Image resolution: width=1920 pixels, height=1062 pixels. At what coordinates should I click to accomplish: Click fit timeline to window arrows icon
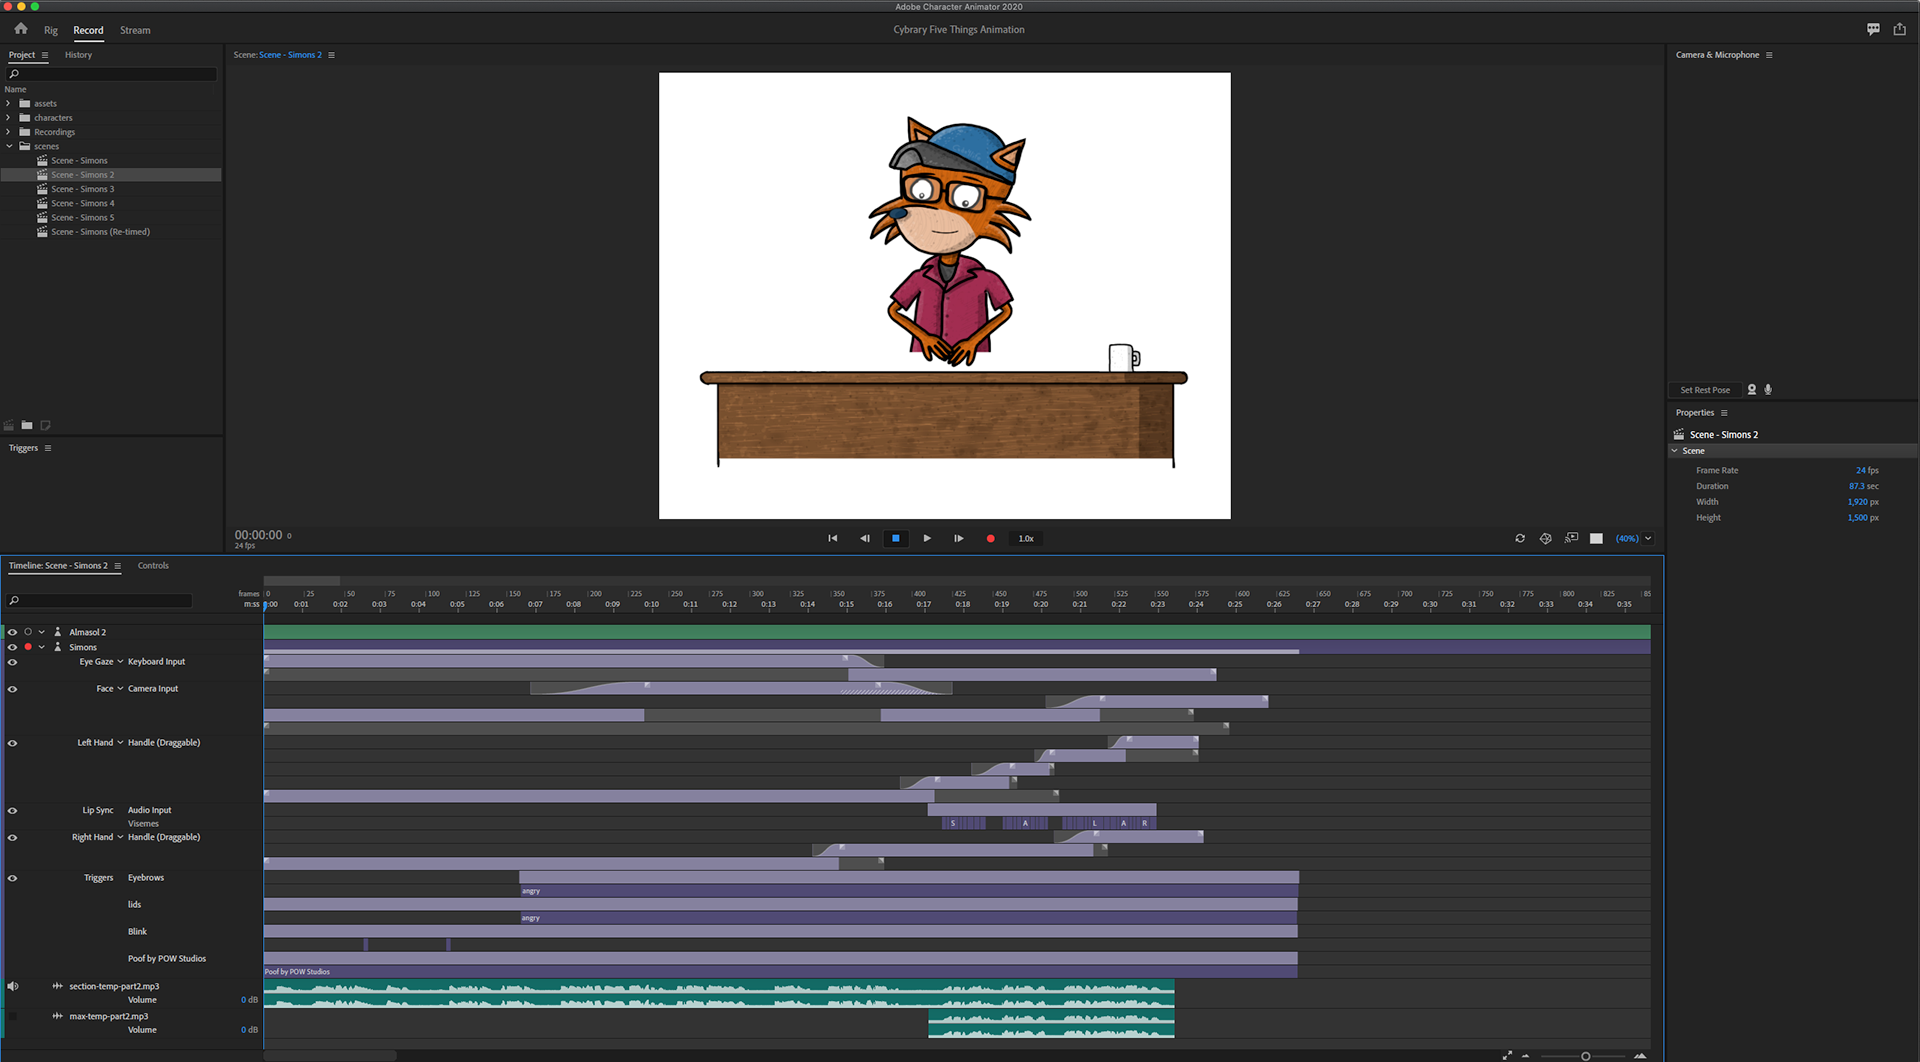coord(1507,1056)
